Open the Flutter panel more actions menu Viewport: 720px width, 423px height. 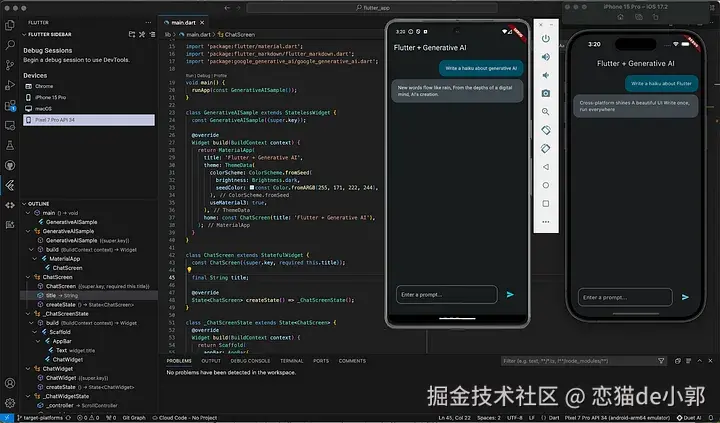point(148,23)
